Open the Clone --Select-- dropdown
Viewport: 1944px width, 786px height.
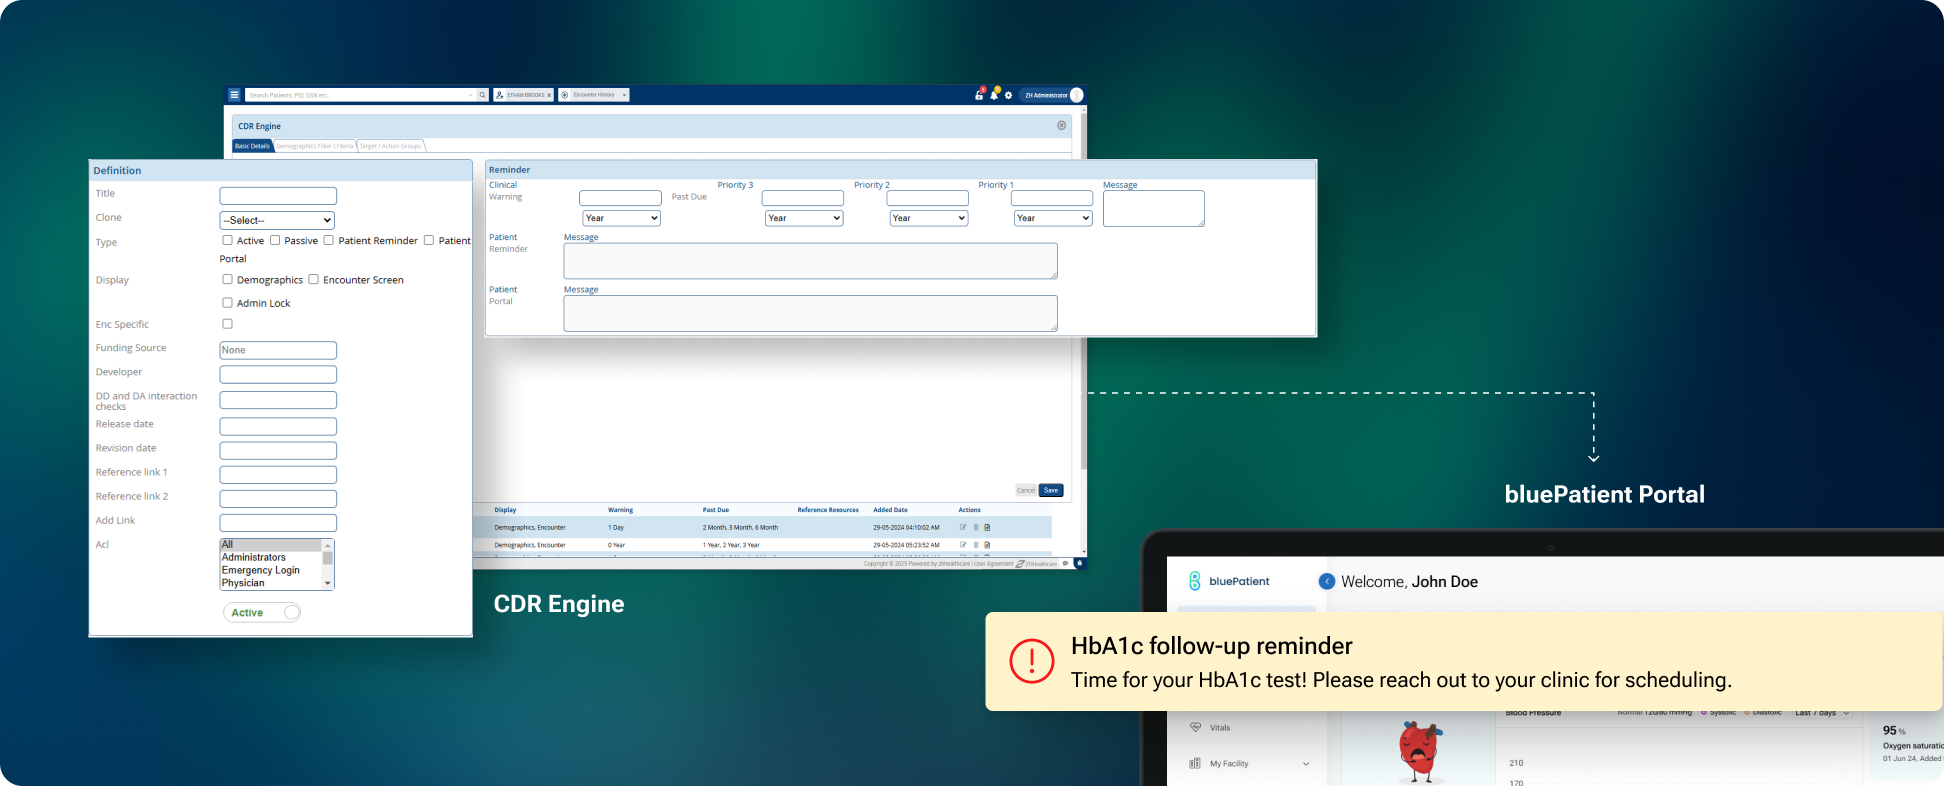[277, 220]
